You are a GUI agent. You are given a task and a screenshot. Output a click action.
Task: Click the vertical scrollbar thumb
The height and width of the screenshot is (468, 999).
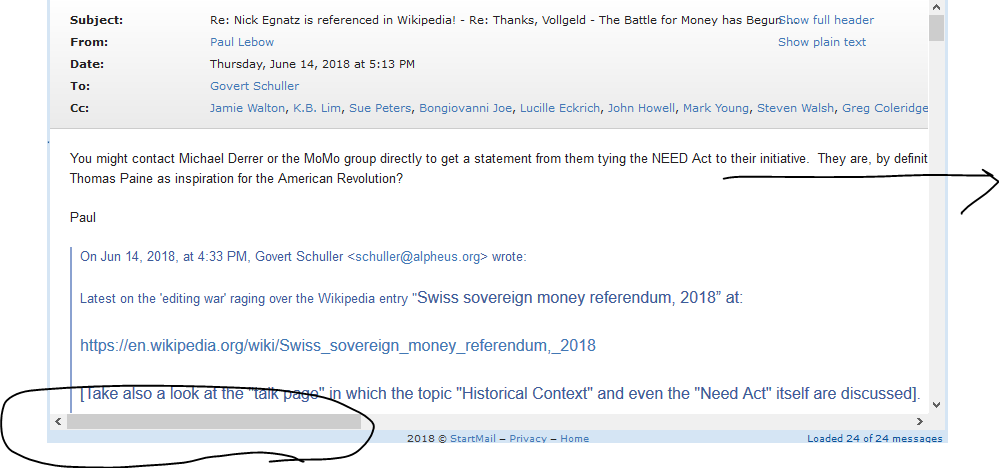point(936,26)
